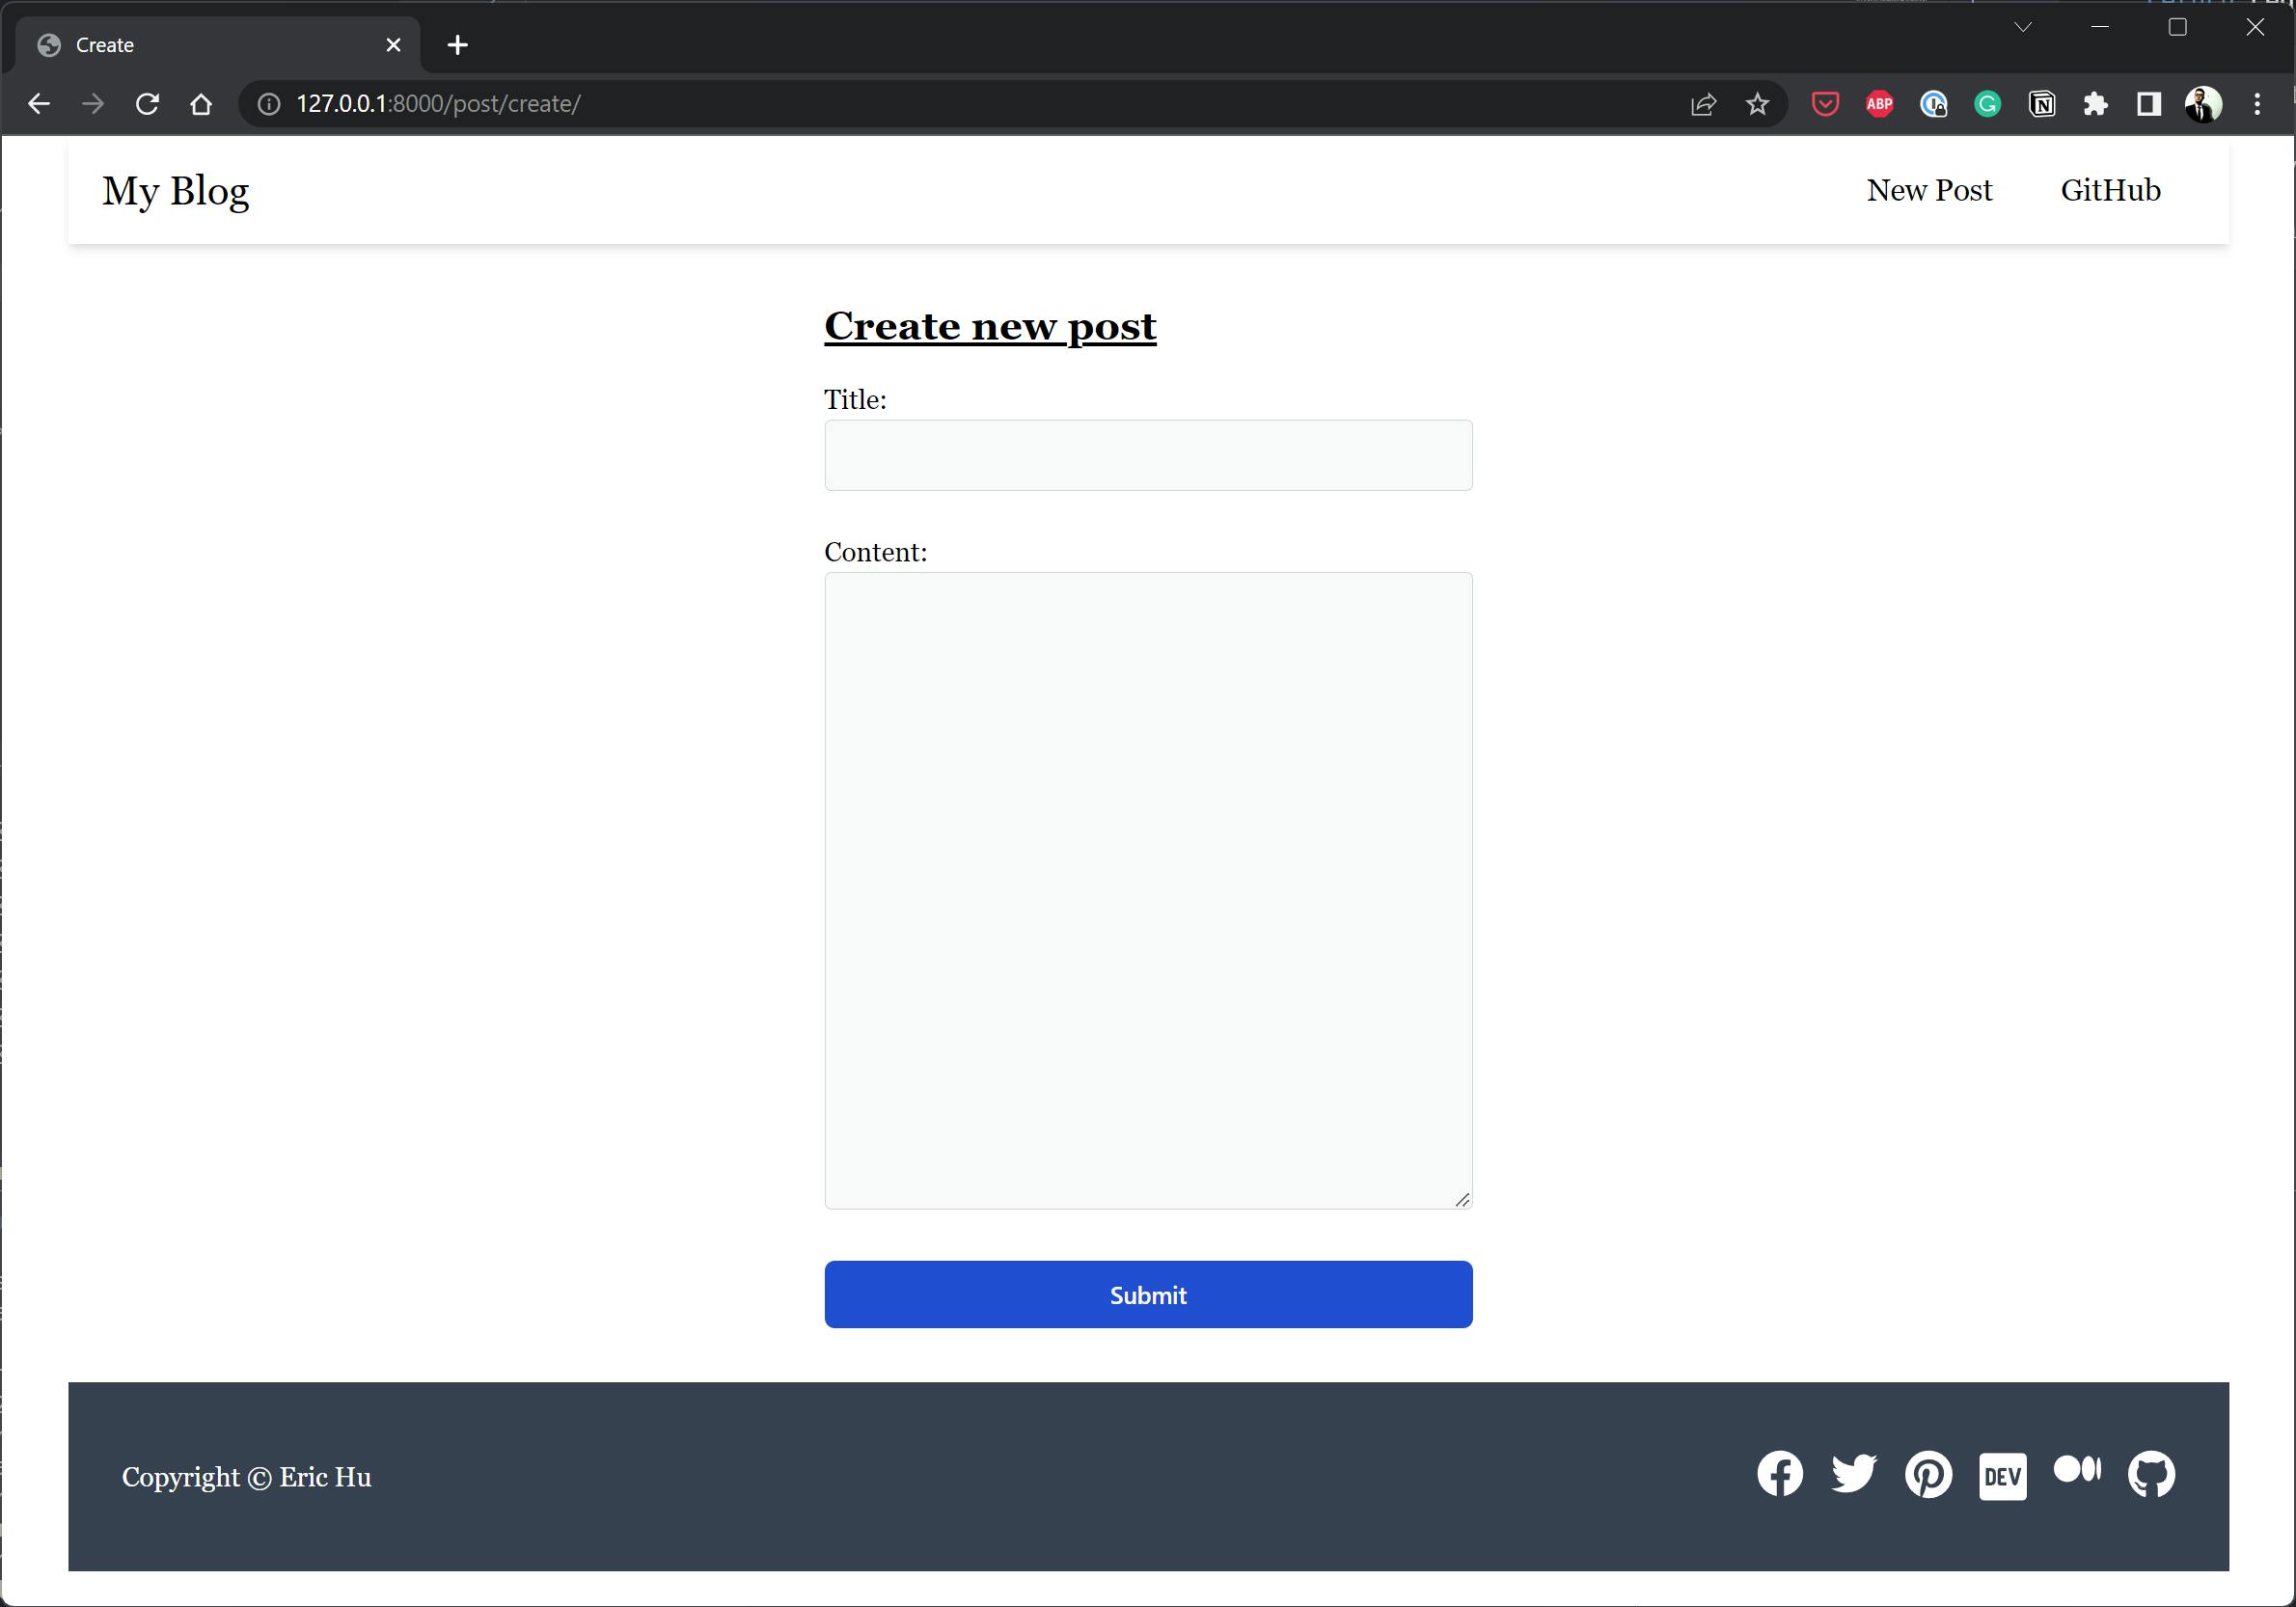Open the Notion web clipper extension icon
This screenshot has width=2296, height=1607.
pos(2041,104)
